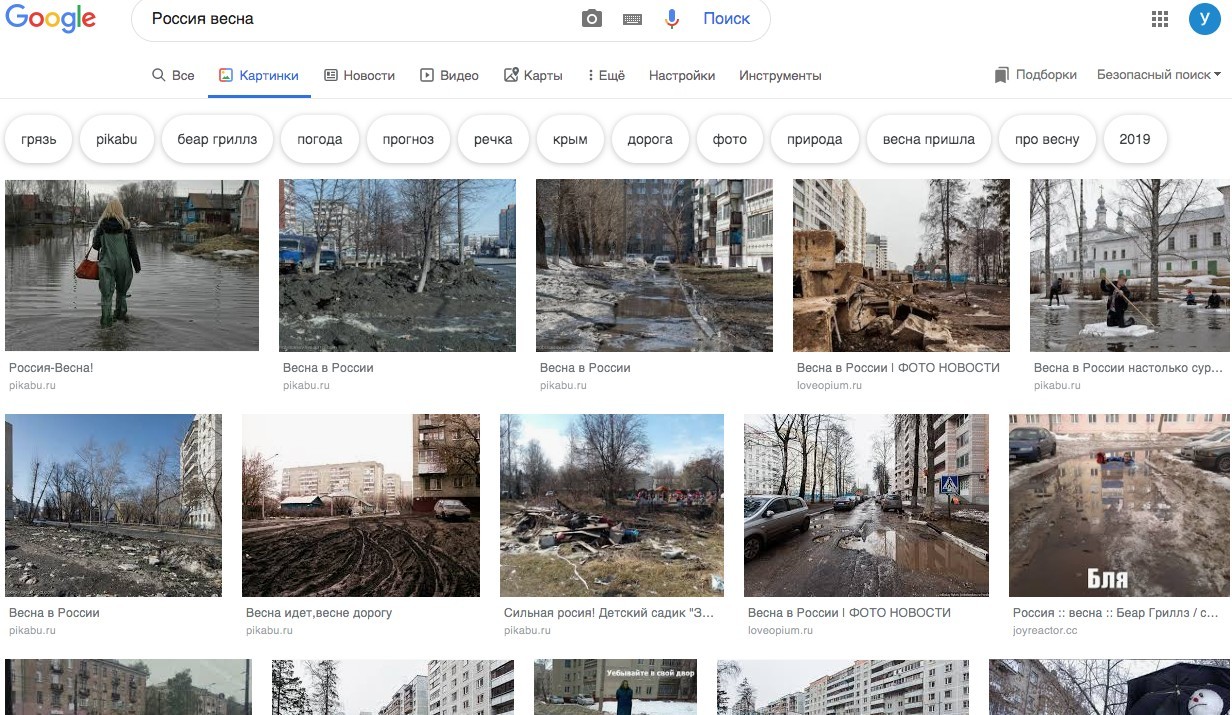Open the Google apps grid
The width and height of the screenshot is (1232, 715).
click(x=1160, y=19)
